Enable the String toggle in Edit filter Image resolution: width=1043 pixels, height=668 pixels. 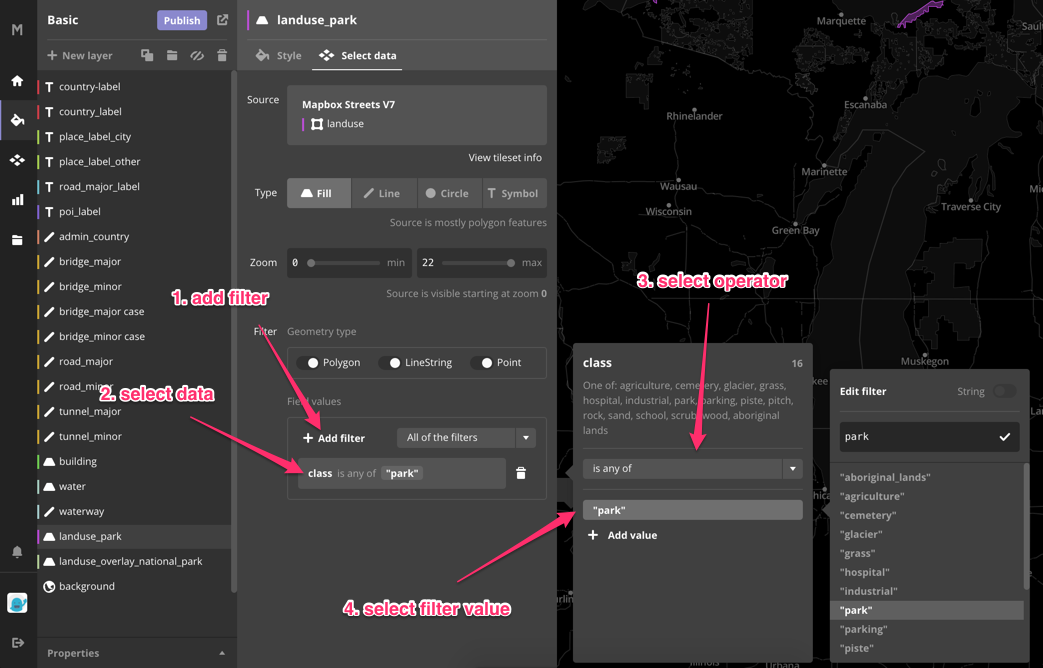[1004, 391]
